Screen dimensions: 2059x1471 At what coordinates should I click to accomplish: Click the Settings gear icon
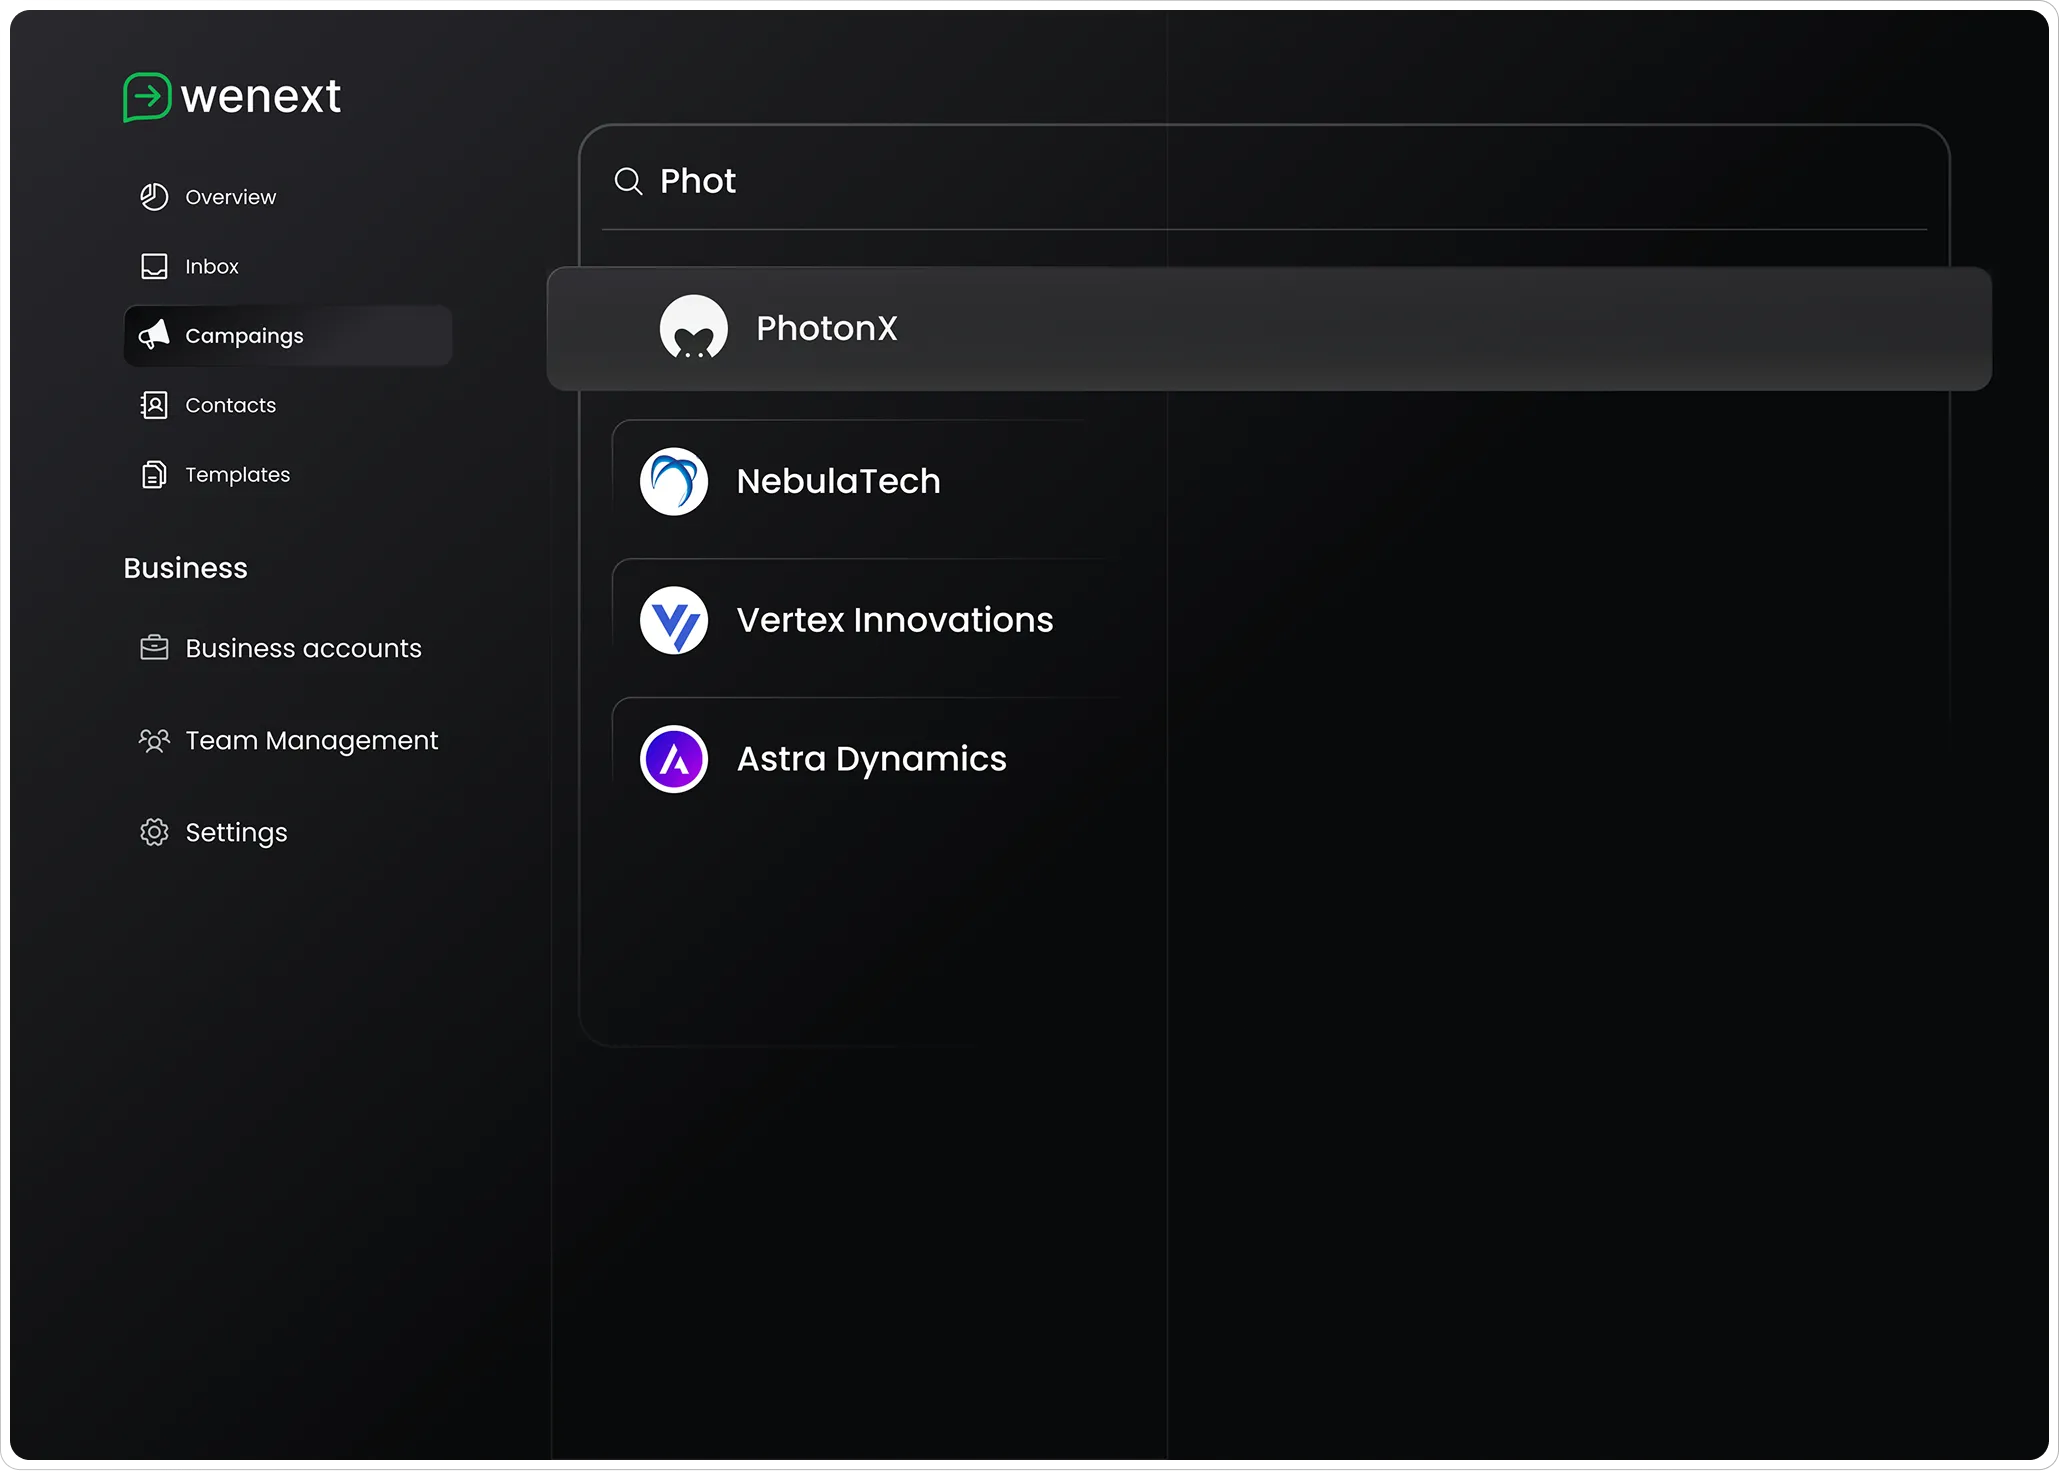pyautogui.click(x=154, y=832)
